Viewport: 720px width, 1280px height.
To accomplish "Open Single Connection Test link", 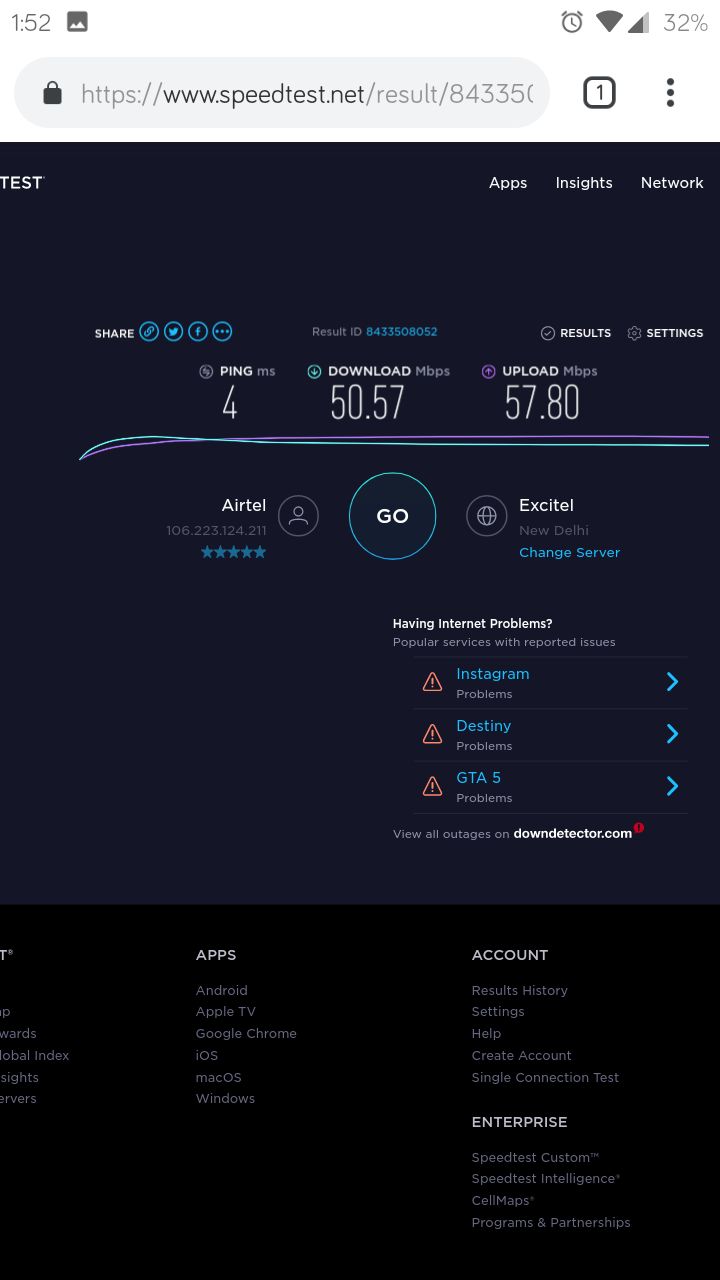I will pyautogui.click(x=546, y=1077).
